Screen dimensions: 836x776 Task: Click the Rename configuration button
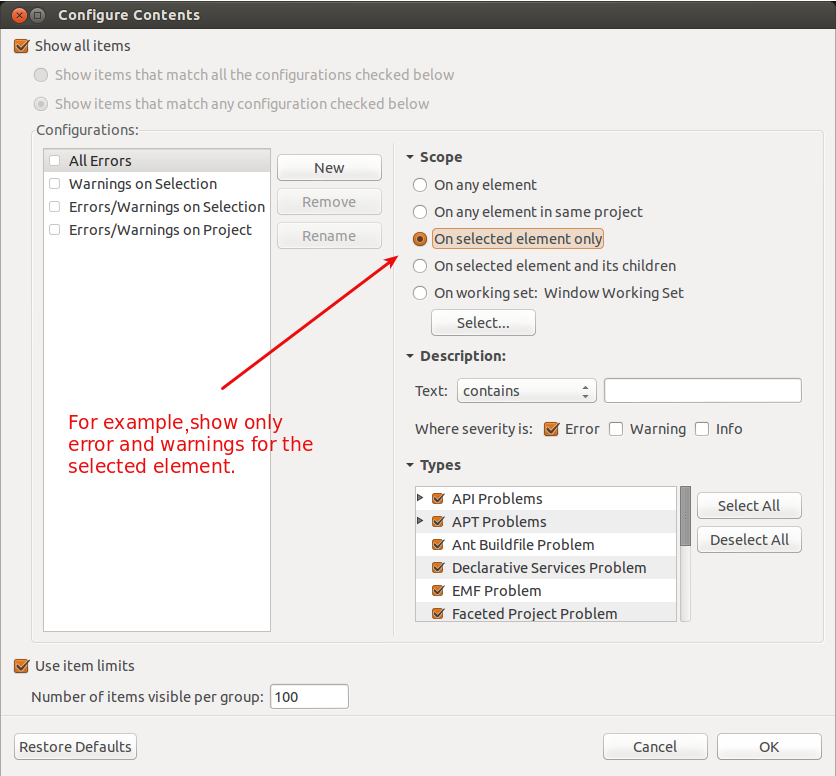(329, 236)
